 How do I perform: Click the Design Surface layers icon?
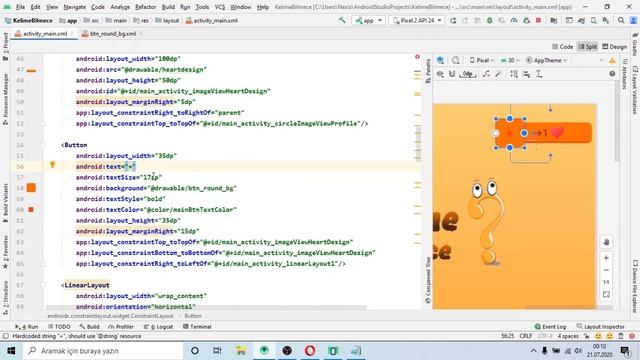coord(440,60)
